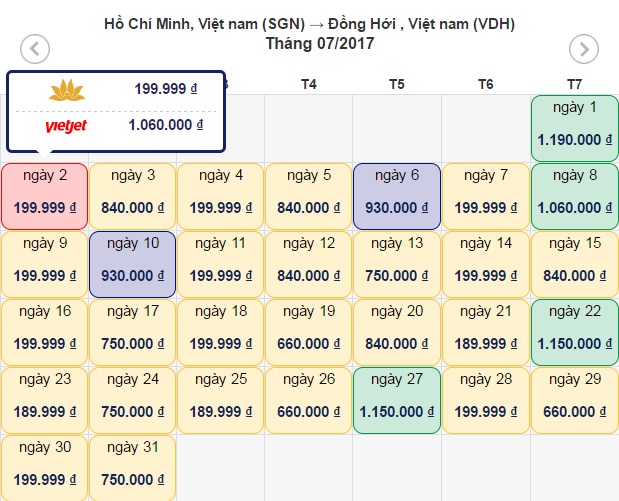Pick ngày 27 green cell 1.150.000 đ
The height and width of the screenshot is (501, 619).
pos(397,397)
